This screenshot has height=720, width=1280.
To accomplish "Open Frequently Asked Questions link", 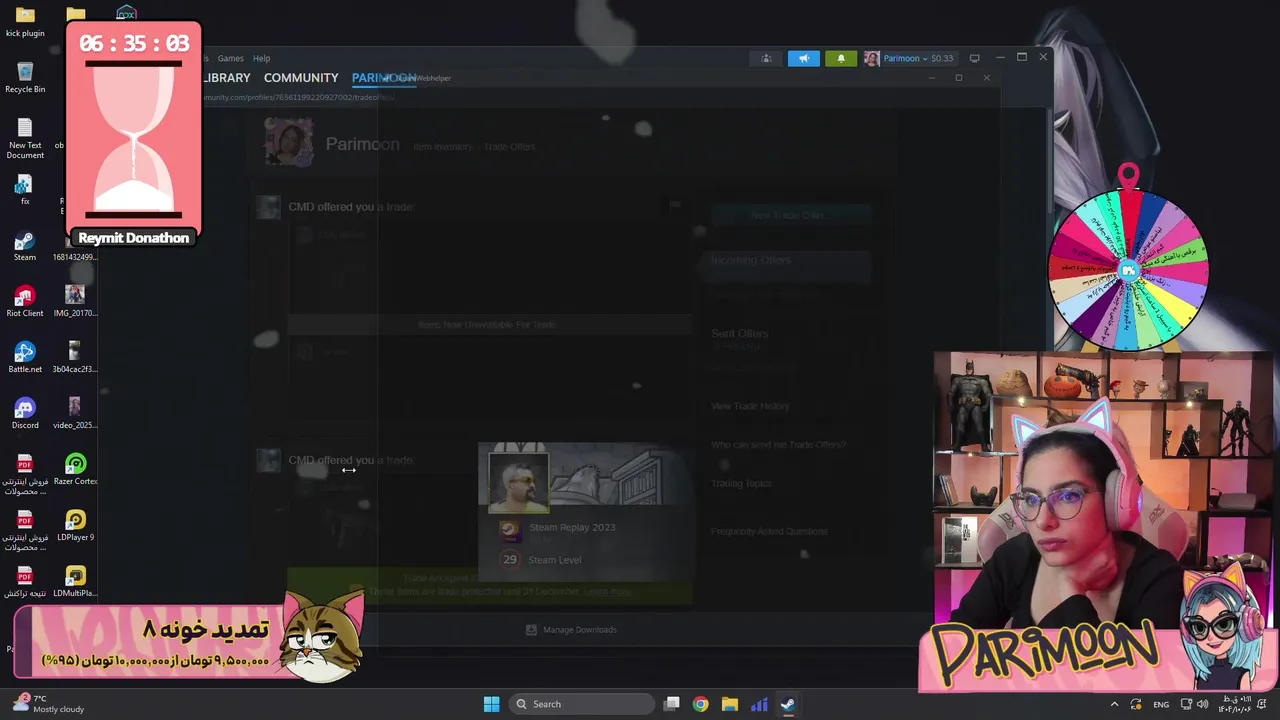I will tap(769, 531).
